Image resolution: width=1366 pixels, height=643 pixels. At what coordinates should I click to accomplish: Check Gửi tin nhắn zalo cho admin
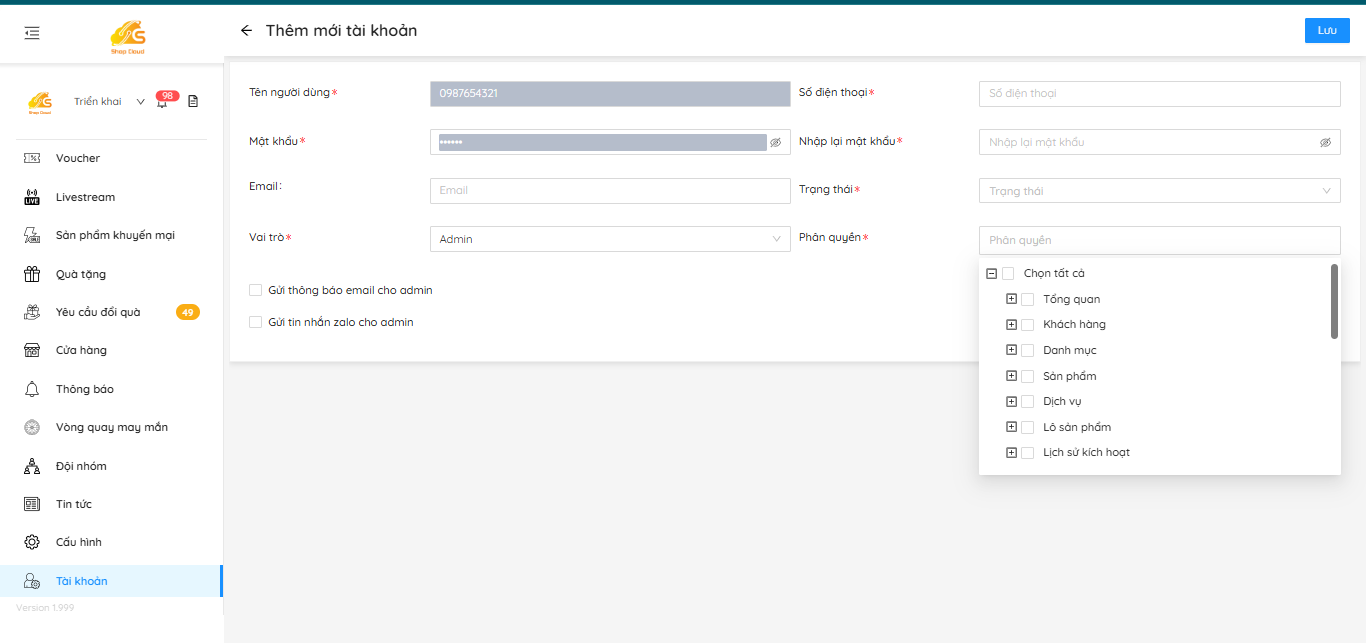[x=255, y=322]
